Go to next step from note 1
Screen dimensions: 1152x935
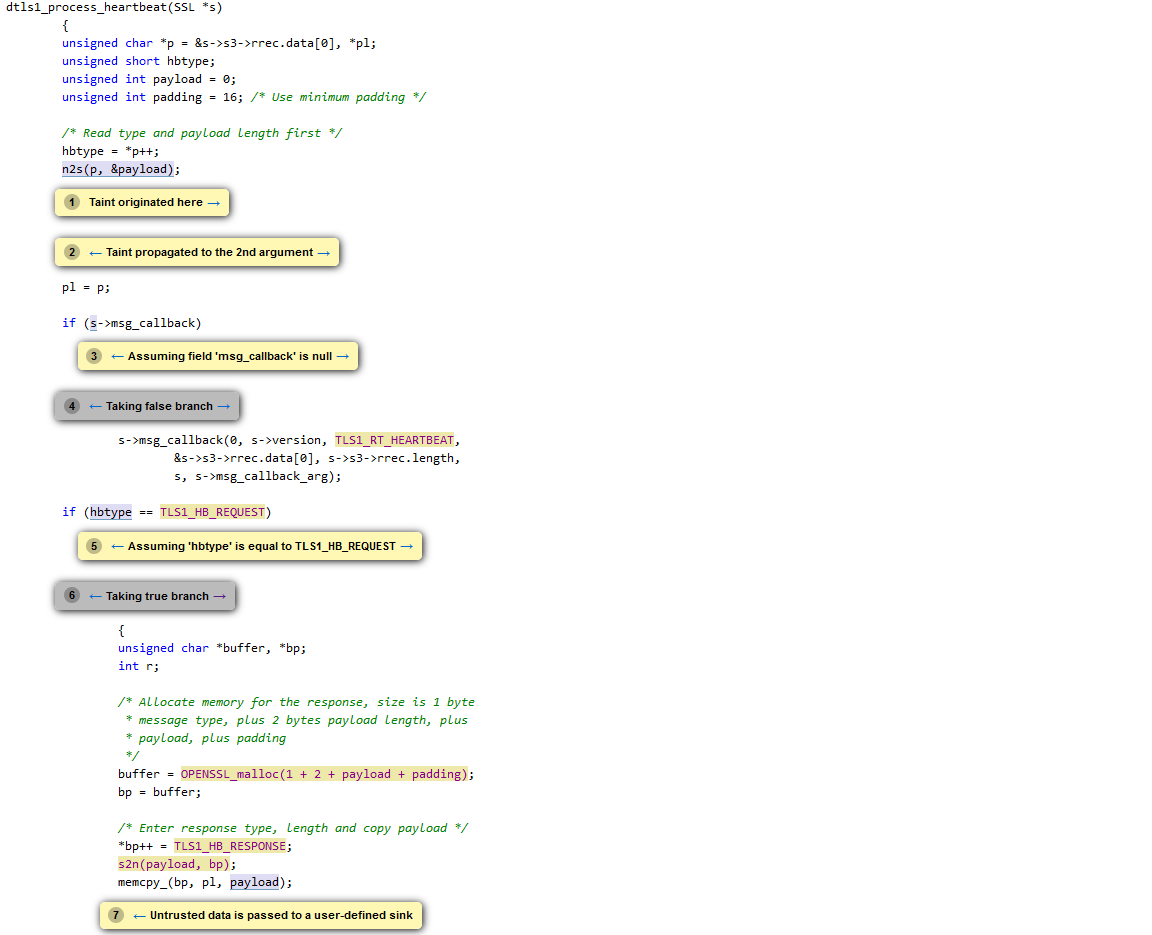tap(214, 203)
